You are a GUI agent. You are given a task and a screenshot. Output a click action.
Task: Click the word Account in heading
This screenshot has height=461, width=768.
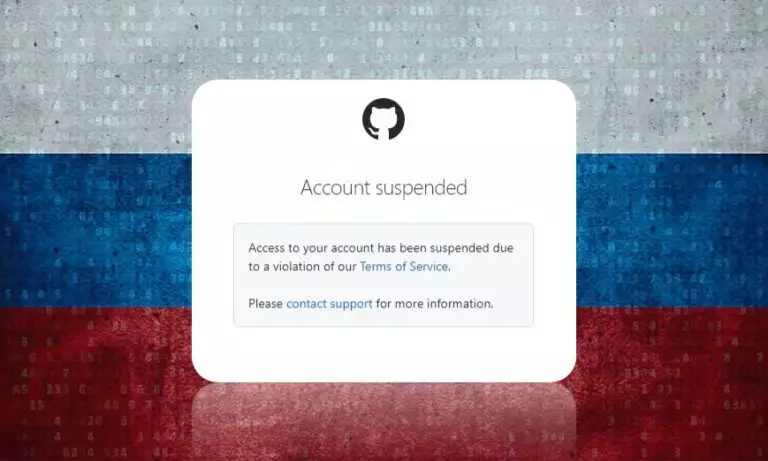point(335,188)
